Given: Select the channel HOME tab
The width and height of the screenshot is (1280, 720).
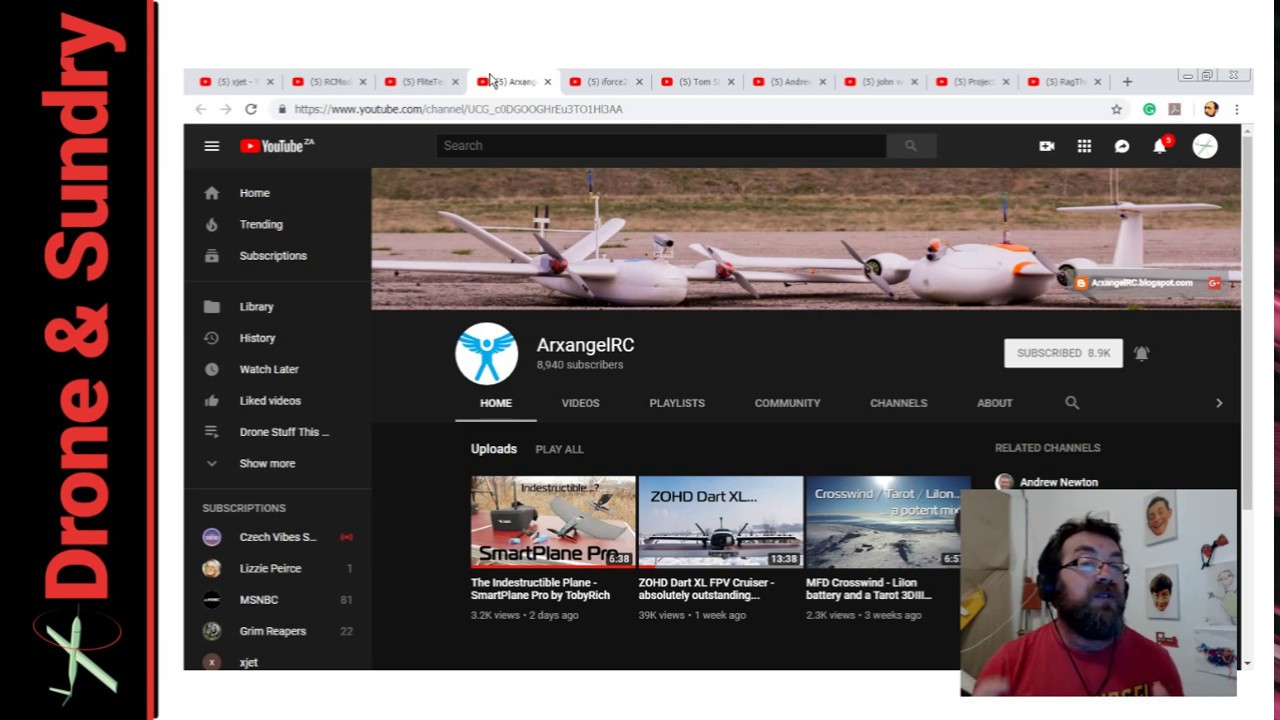Looking at the screenshot, I should (x=496, y=403).
